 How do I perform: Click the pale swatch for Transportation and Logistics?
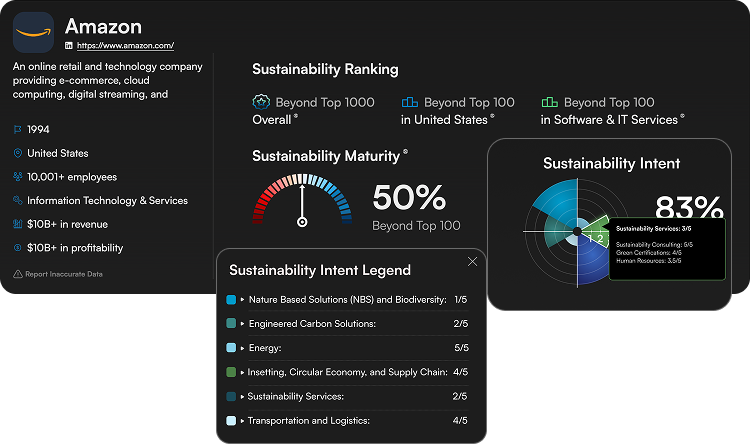point(231,421)
